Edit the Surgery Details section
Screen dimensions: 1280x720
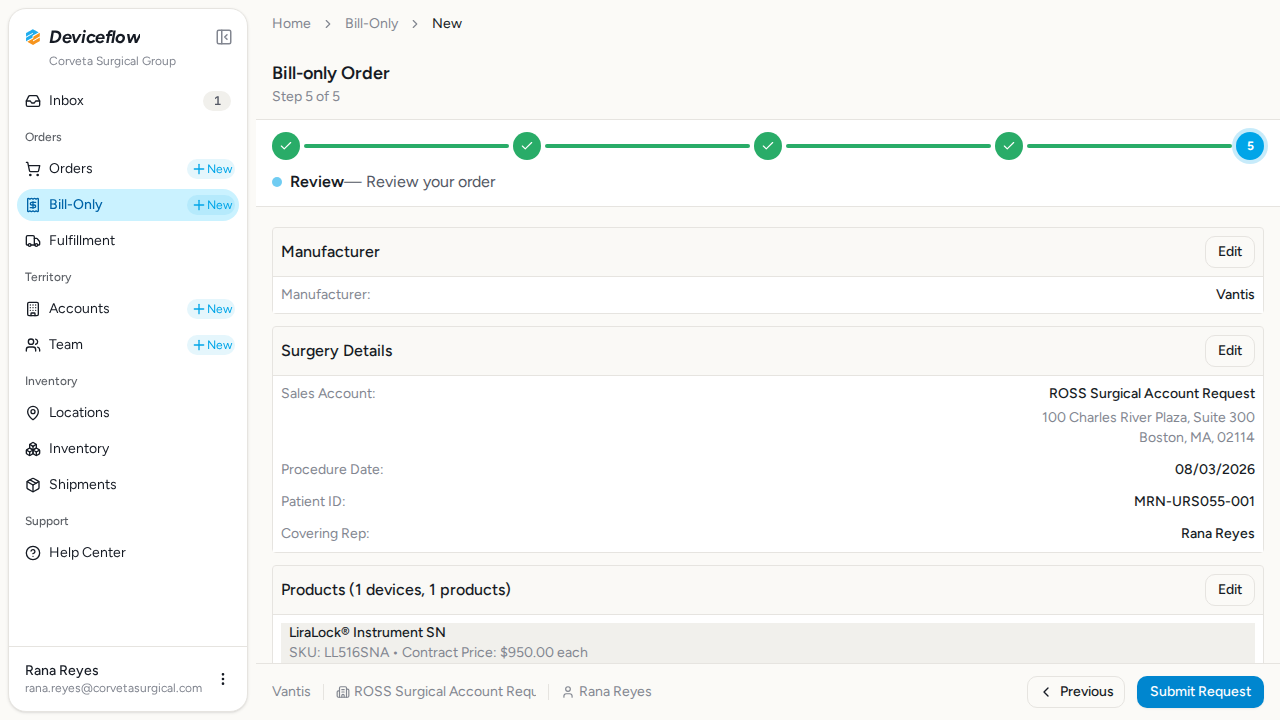(1230, 351)
